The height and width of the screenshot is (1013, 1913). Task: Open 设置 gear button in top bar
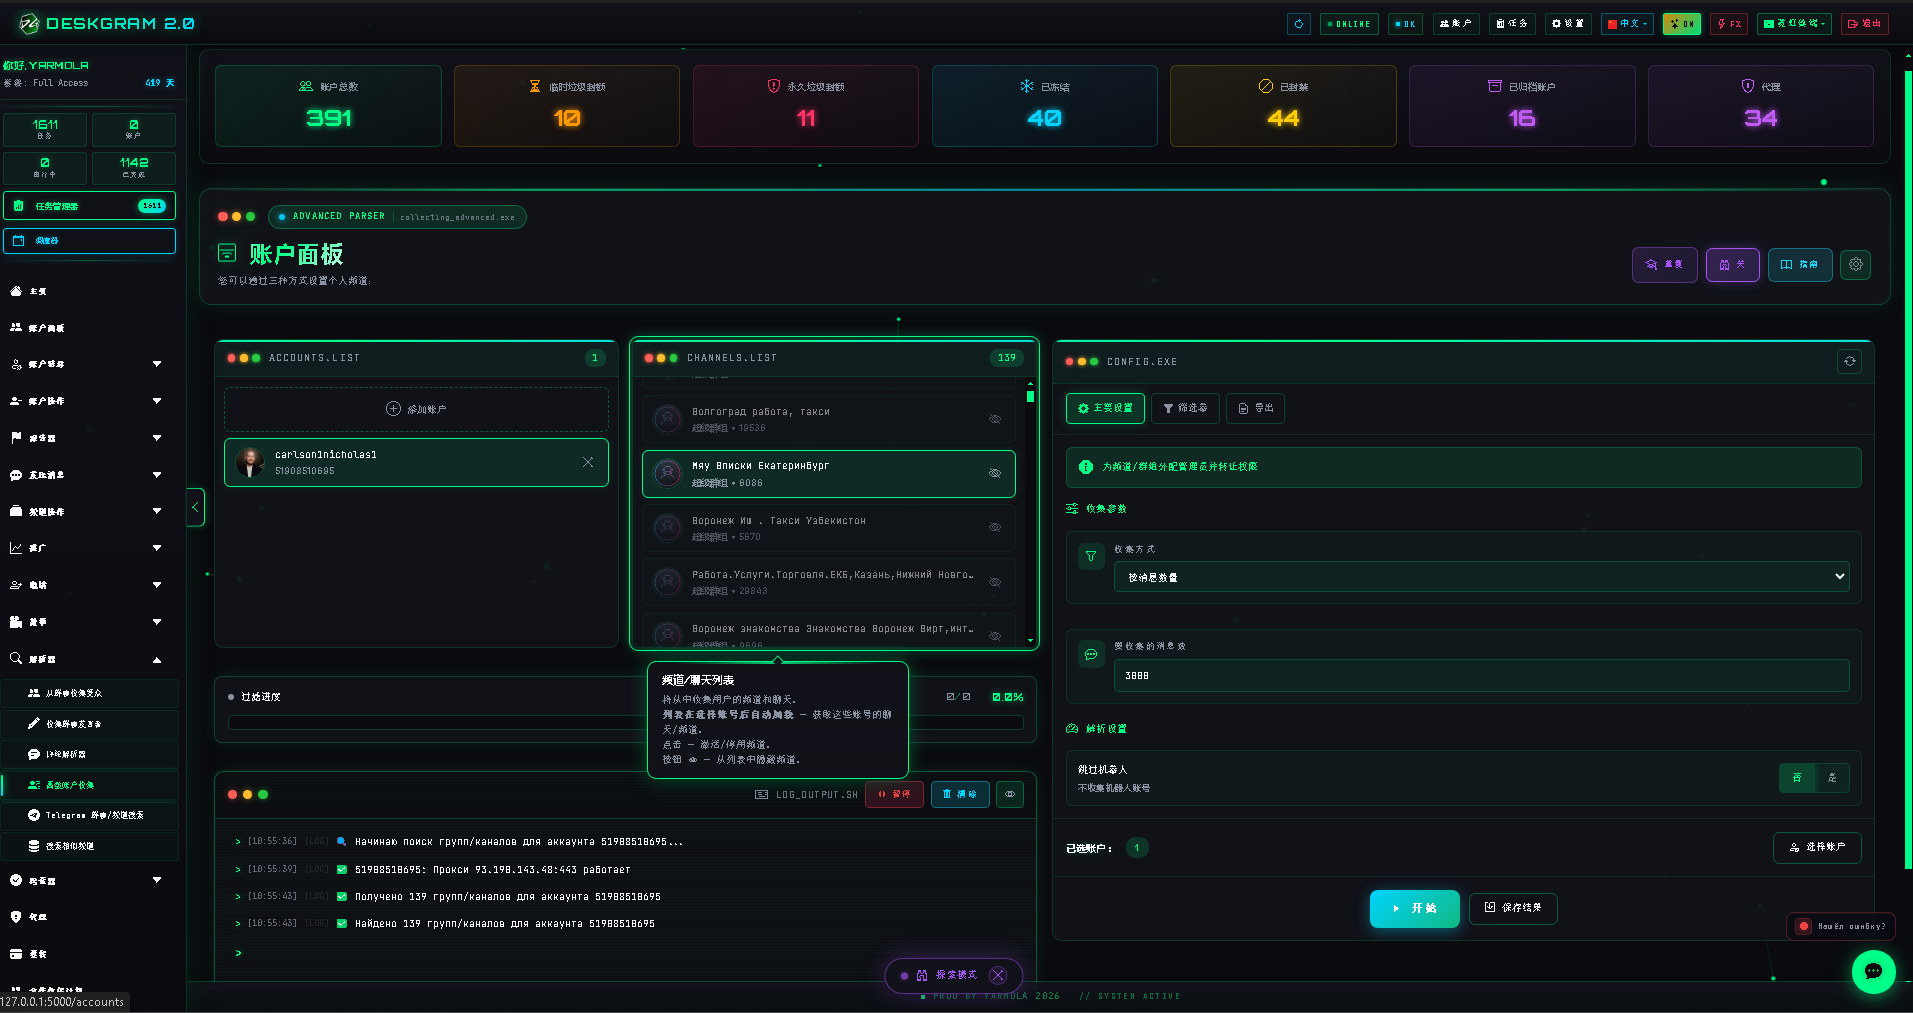[1567, 24]
